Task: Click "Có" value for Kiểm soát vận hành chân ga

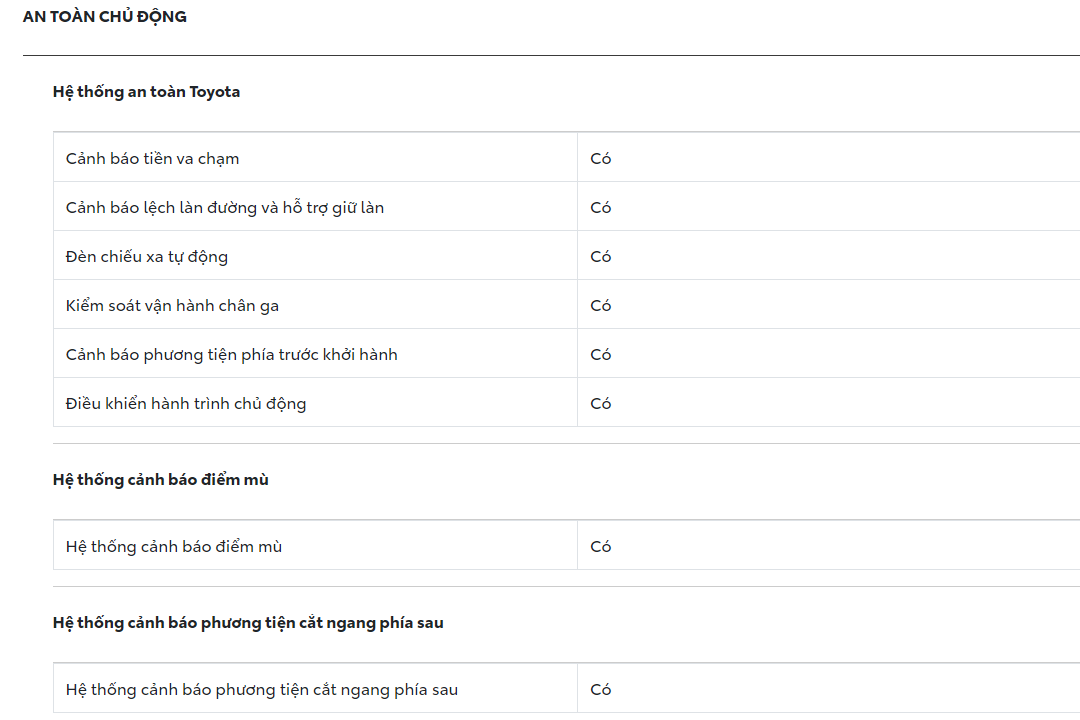Action: tap(601, 306)
